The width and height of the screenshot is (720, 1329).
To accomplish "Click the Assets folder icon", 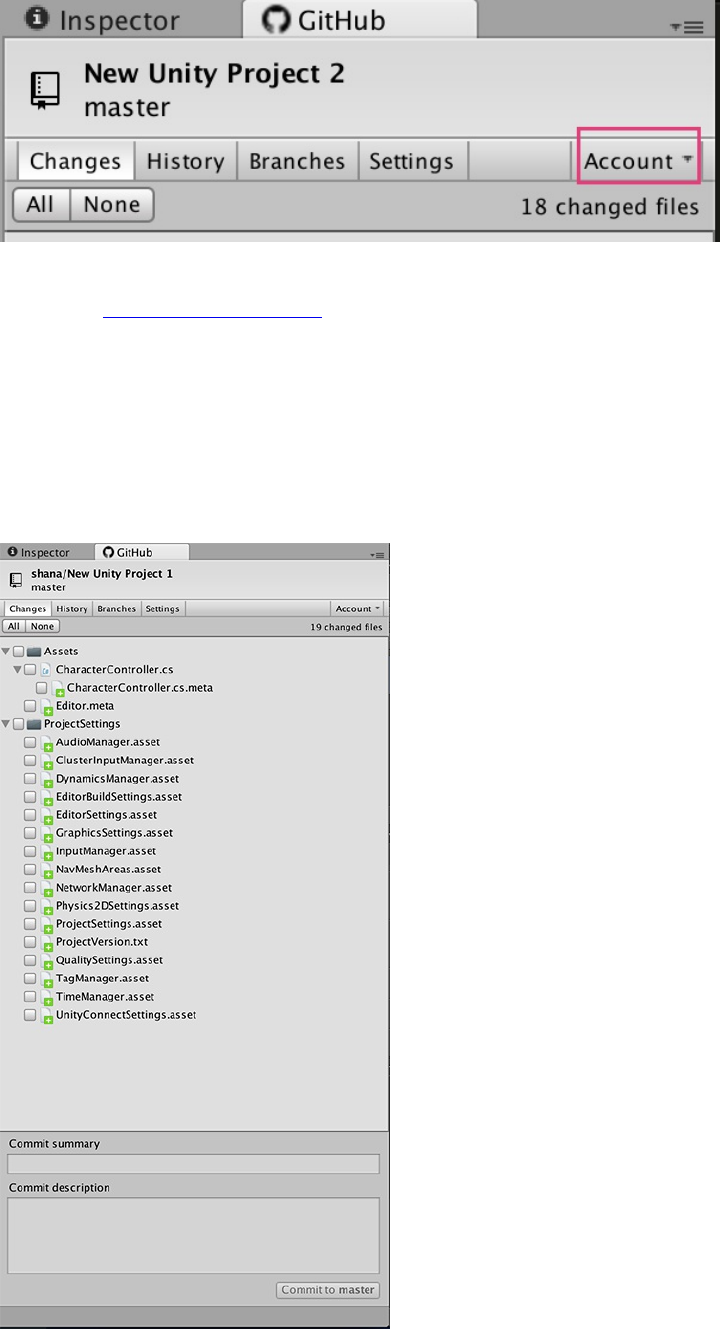I will (34, 651).
